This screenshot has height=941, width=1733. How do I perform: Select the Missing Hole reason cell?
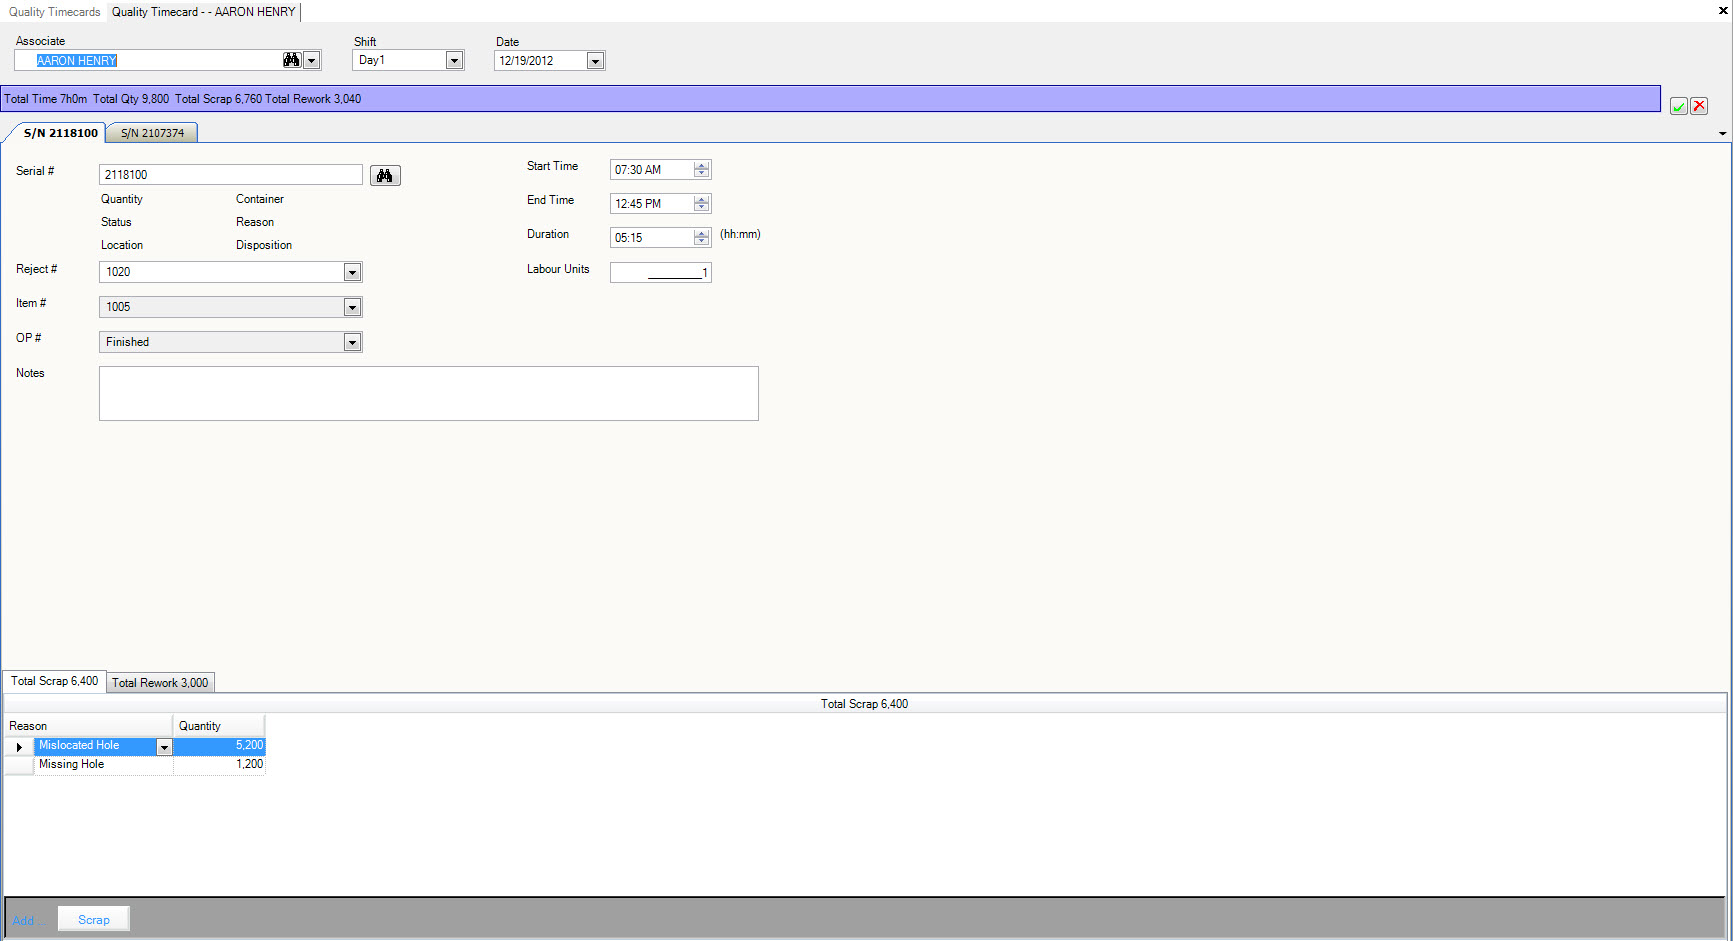pyautogui.click(x=104, y=765)
